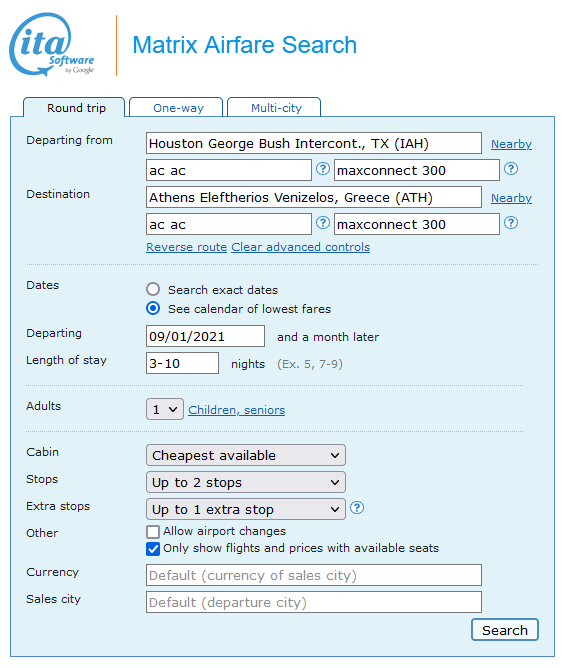The height and width of the screenshot is (668, 577).
Task: Open the Cabin dropdown showing Cheapest available
Action: pyautogui.click(x=246, y=455)
